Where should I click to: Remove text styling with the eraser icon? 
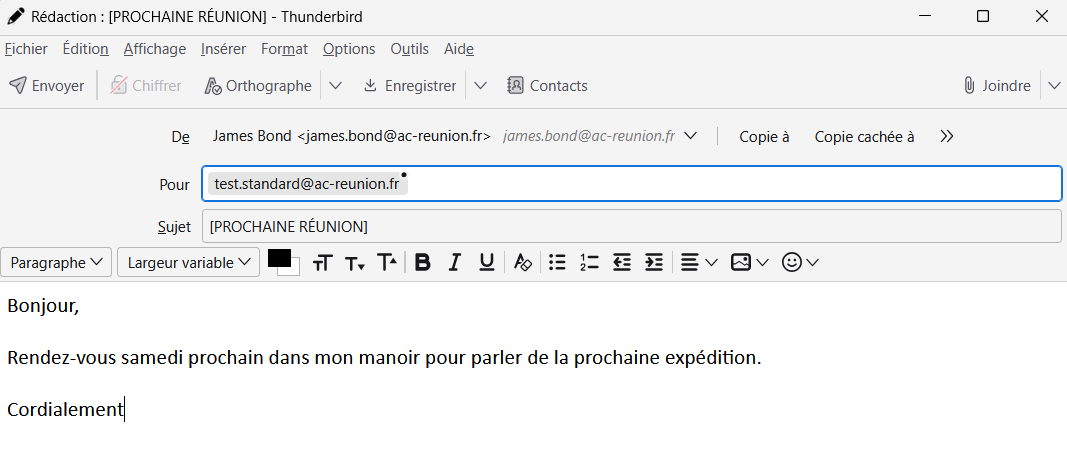point(522,262)
